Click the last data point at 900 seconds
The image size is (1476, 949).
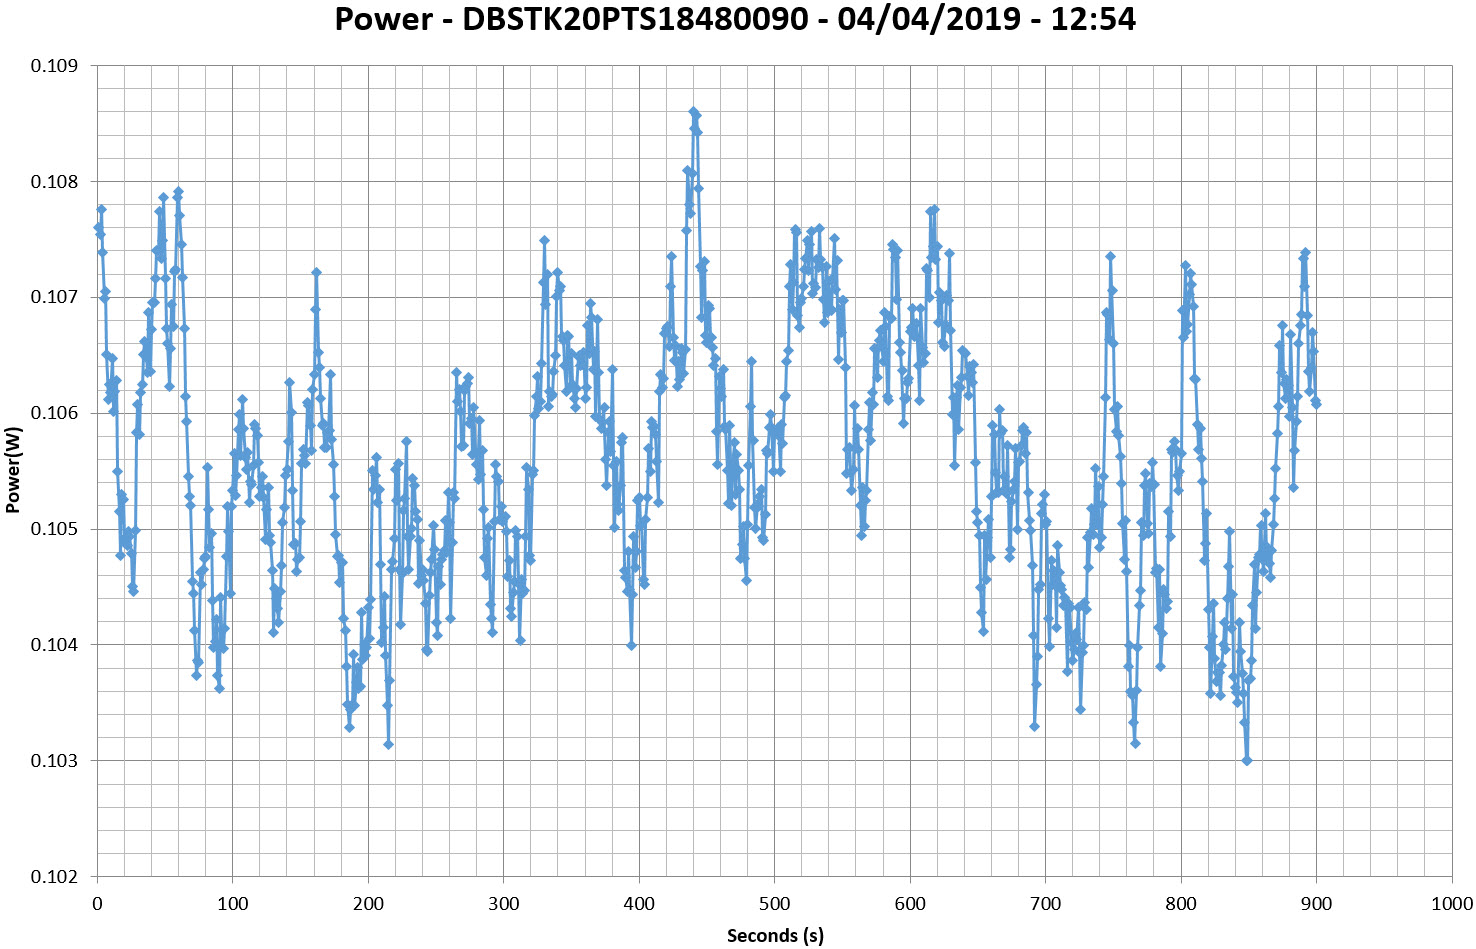pos(1317,404)
